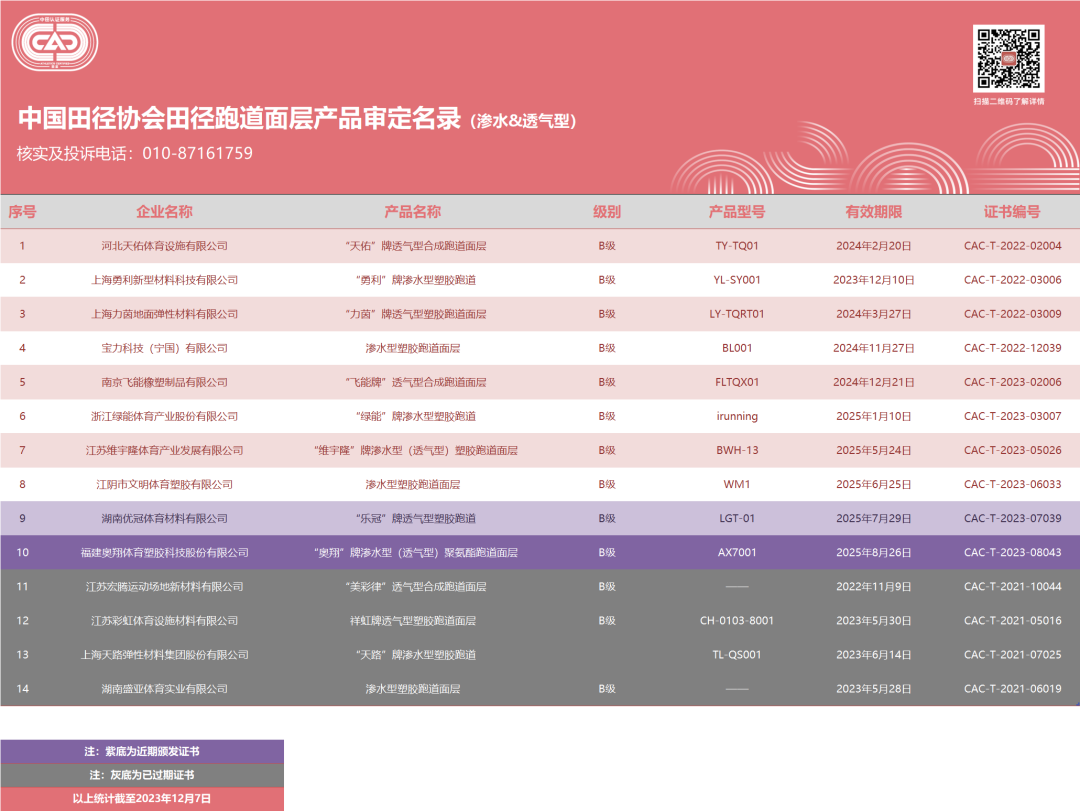Click certificate number CAC-T-2021-10044
The height and width of the screenshot is (811, 1080).
click(x=1012, y=587)
